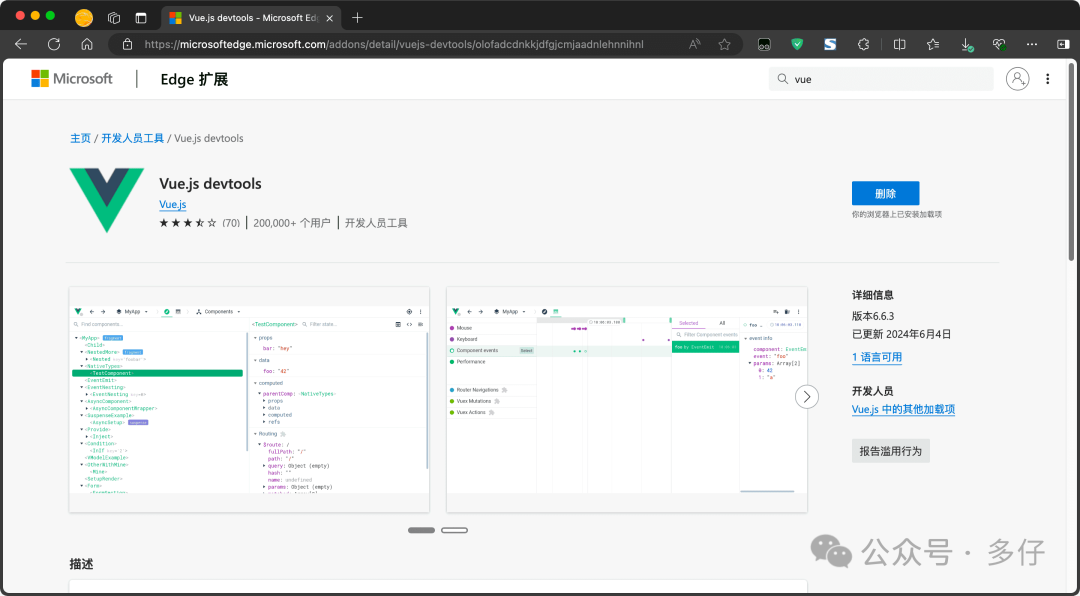
Task: Close the Vue.js devtools tab
Action: pos(330,18)
